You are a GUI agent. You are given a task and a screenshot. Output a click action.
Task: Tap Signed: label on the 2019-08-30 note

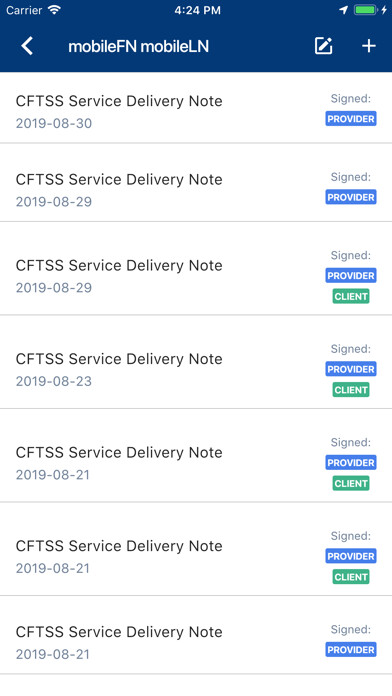coord(351,99)
